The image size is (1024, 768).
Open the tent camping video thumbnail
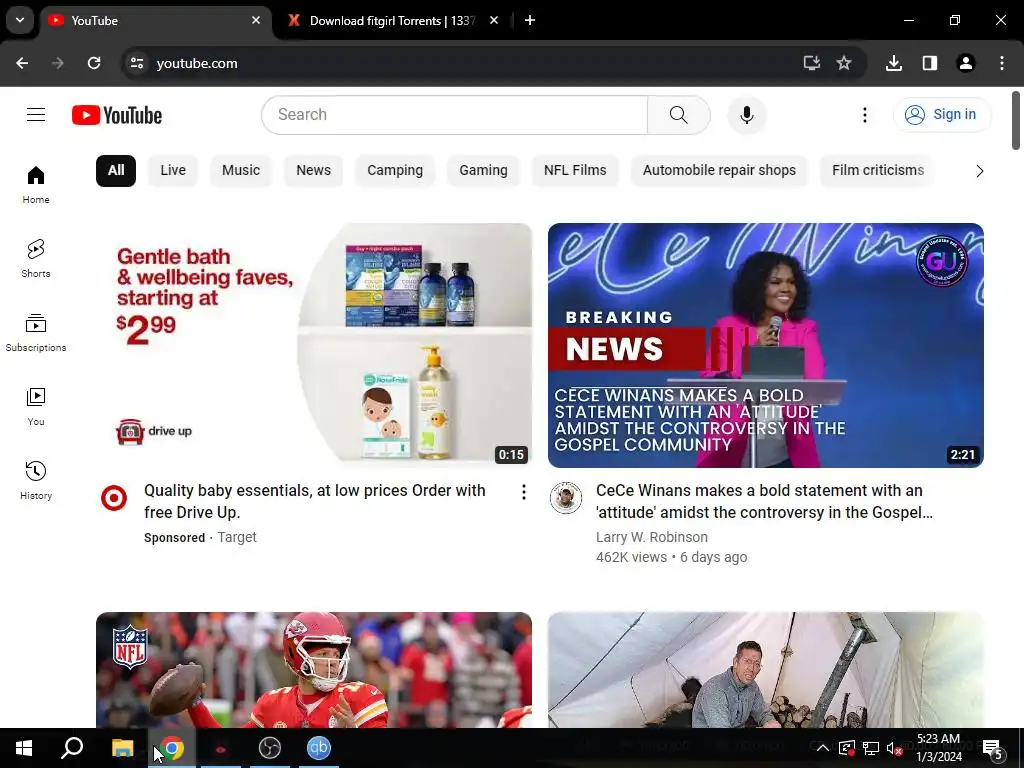(766, 670)
